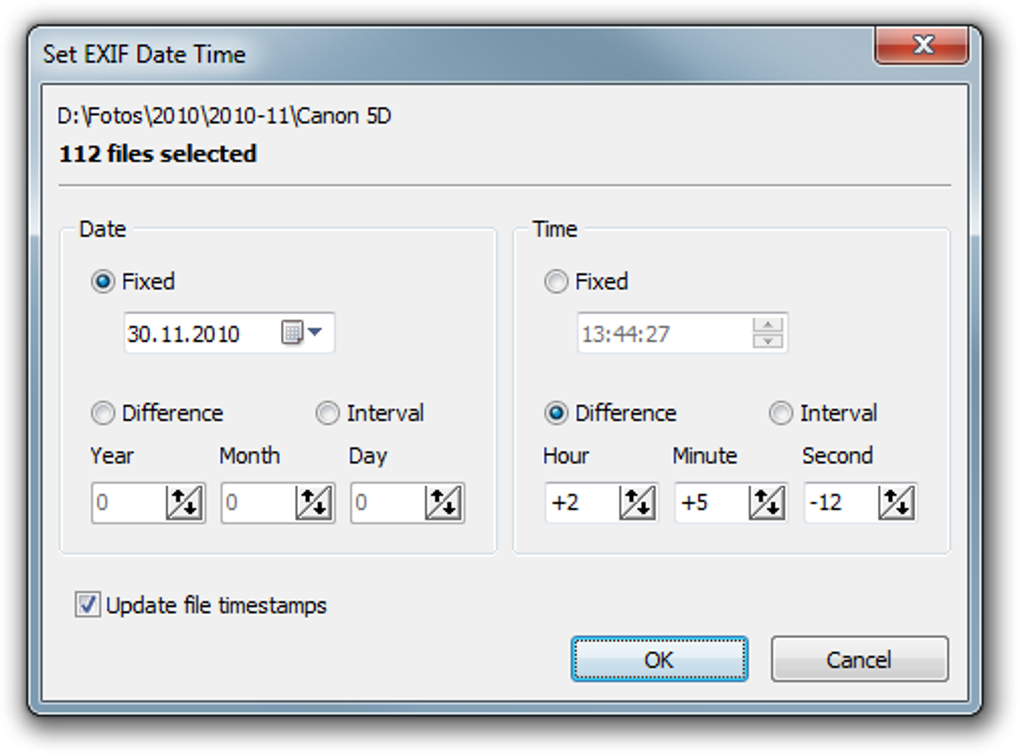Select the Fixed date radio button

[x=103, y=282]
